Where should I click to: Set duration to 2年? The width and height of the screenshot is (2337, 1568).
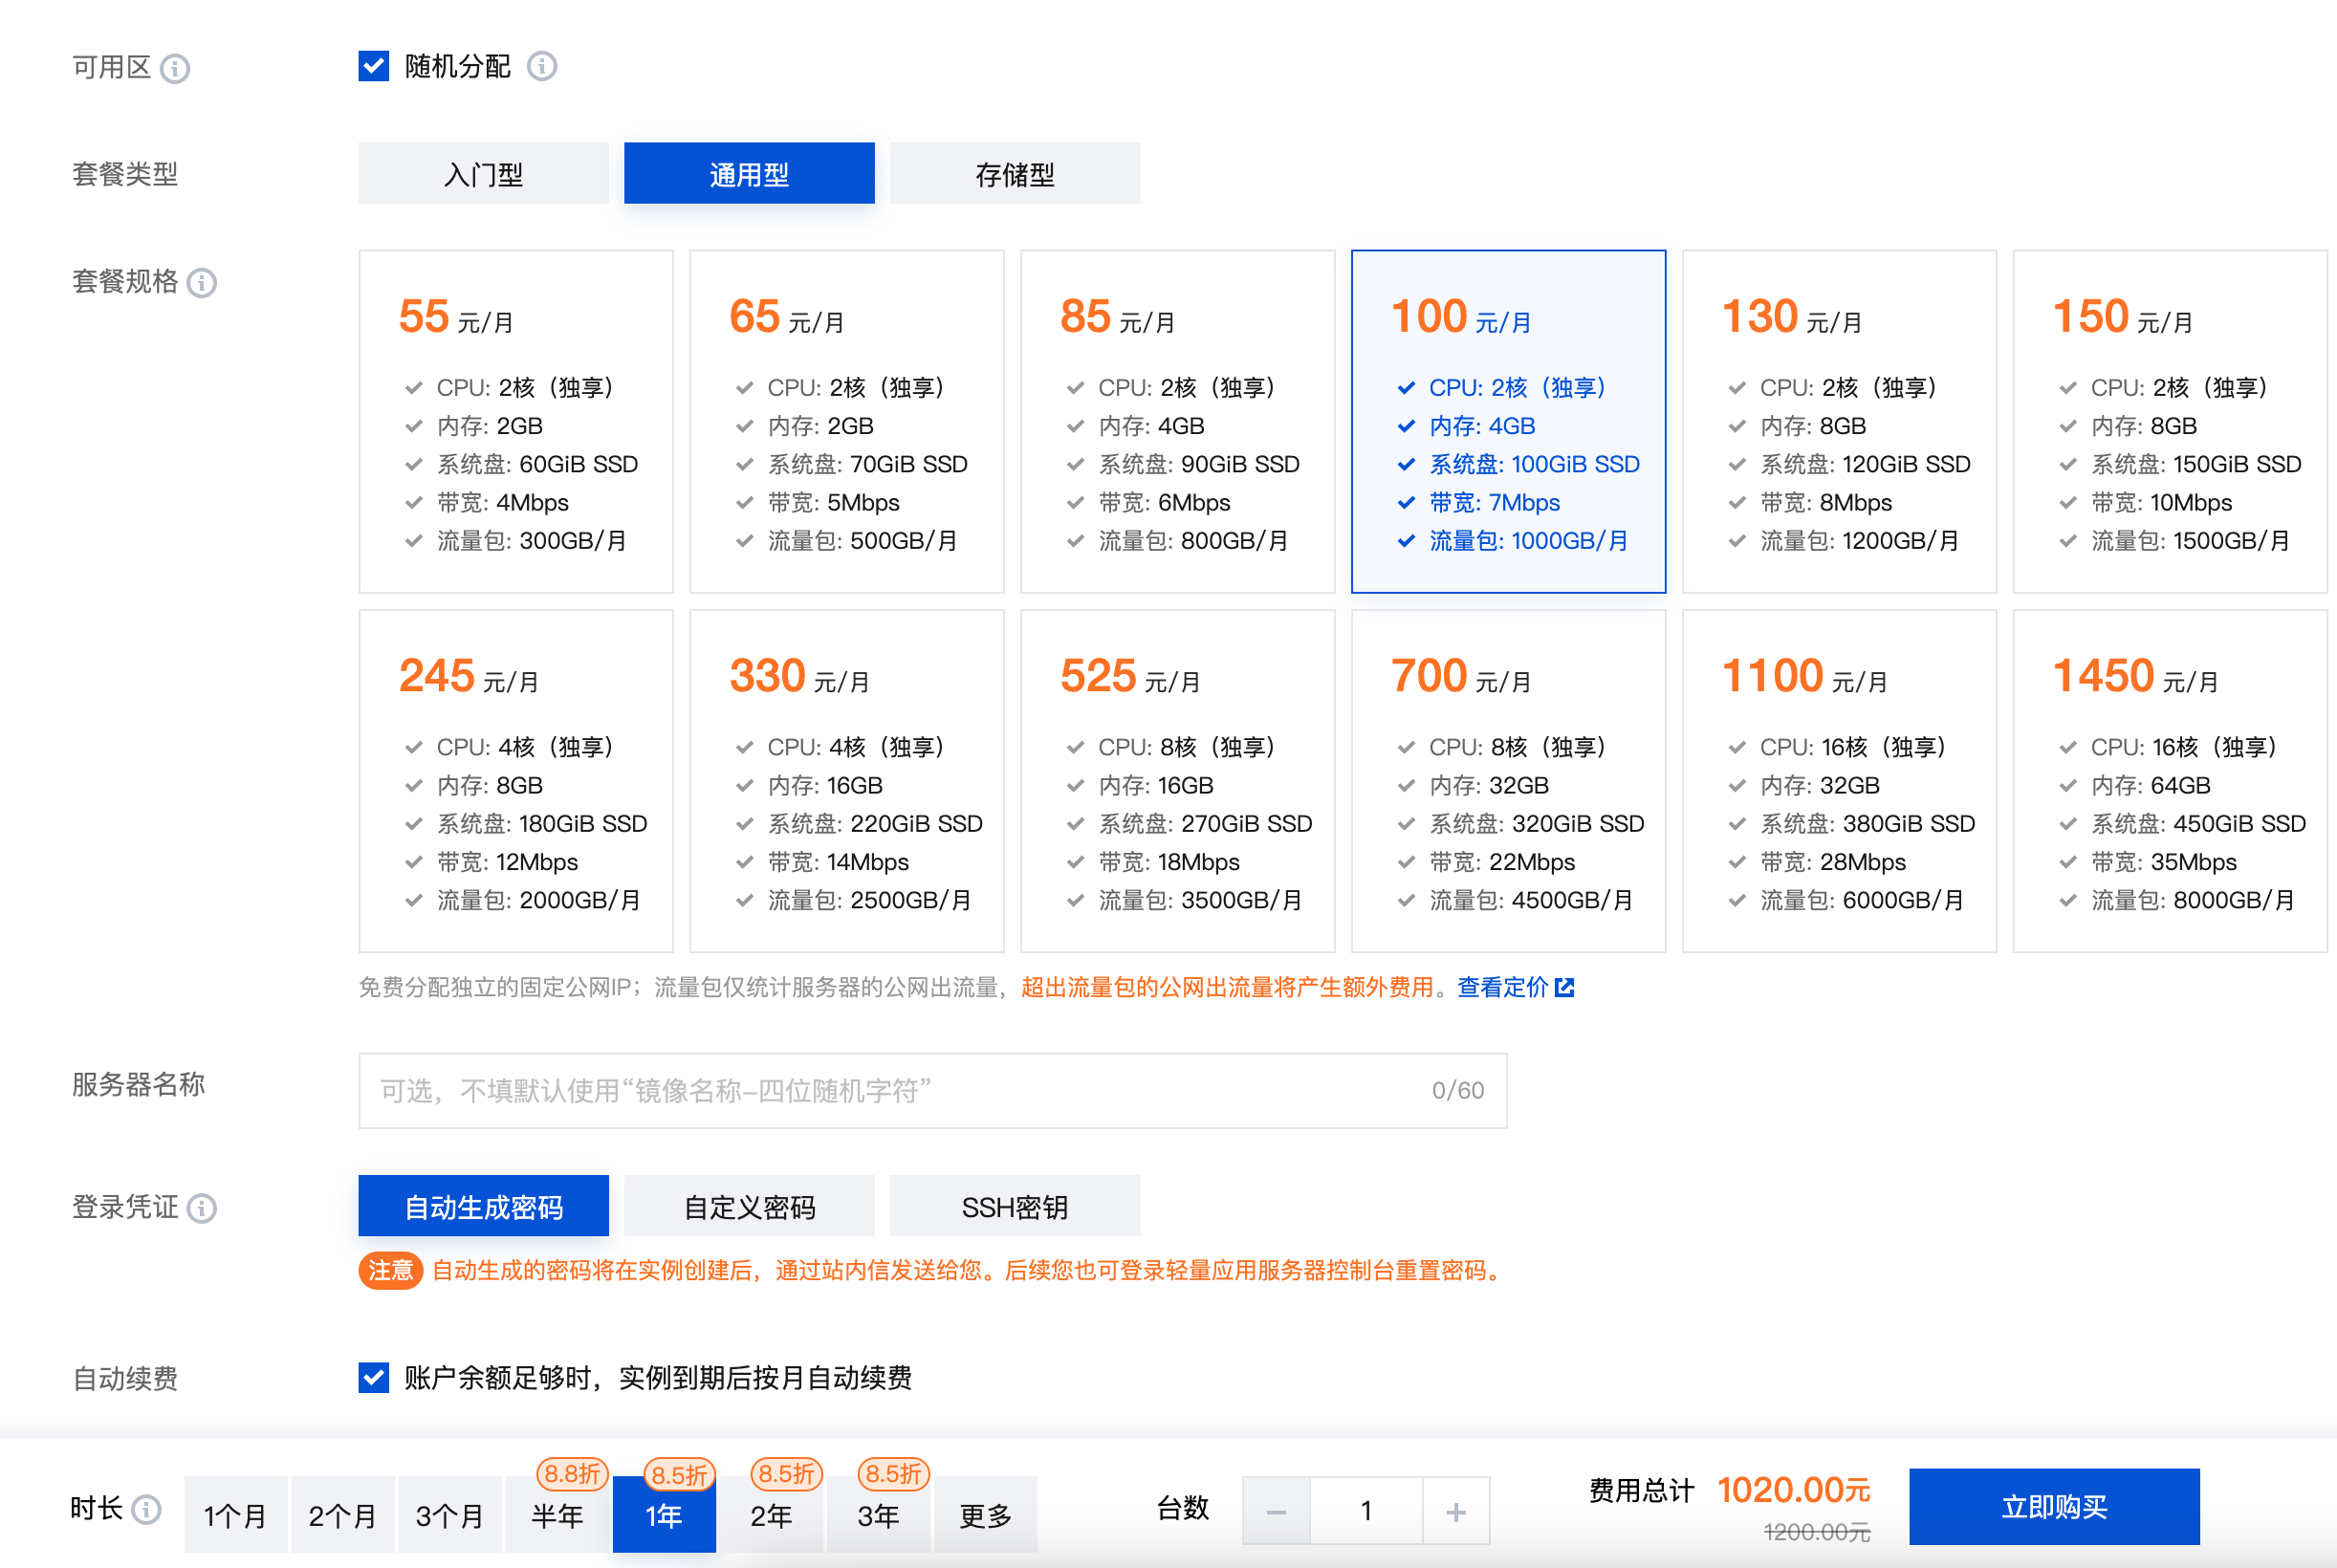pos(771,1515)
